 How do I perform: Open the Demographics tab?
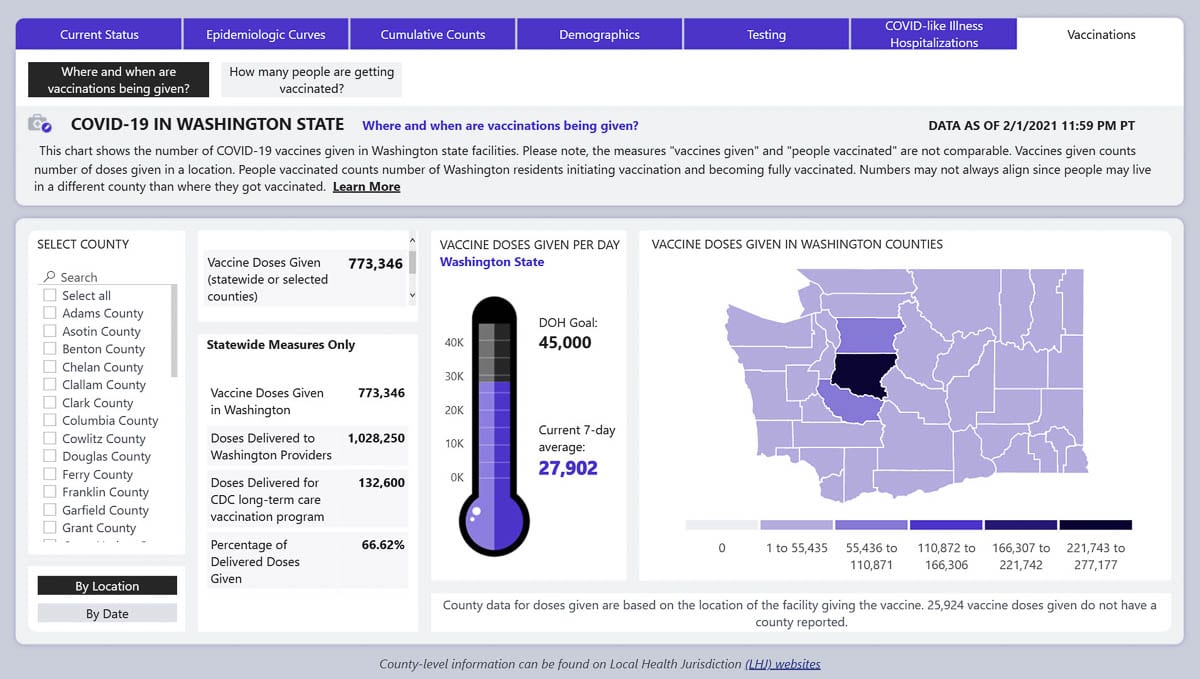599,34
